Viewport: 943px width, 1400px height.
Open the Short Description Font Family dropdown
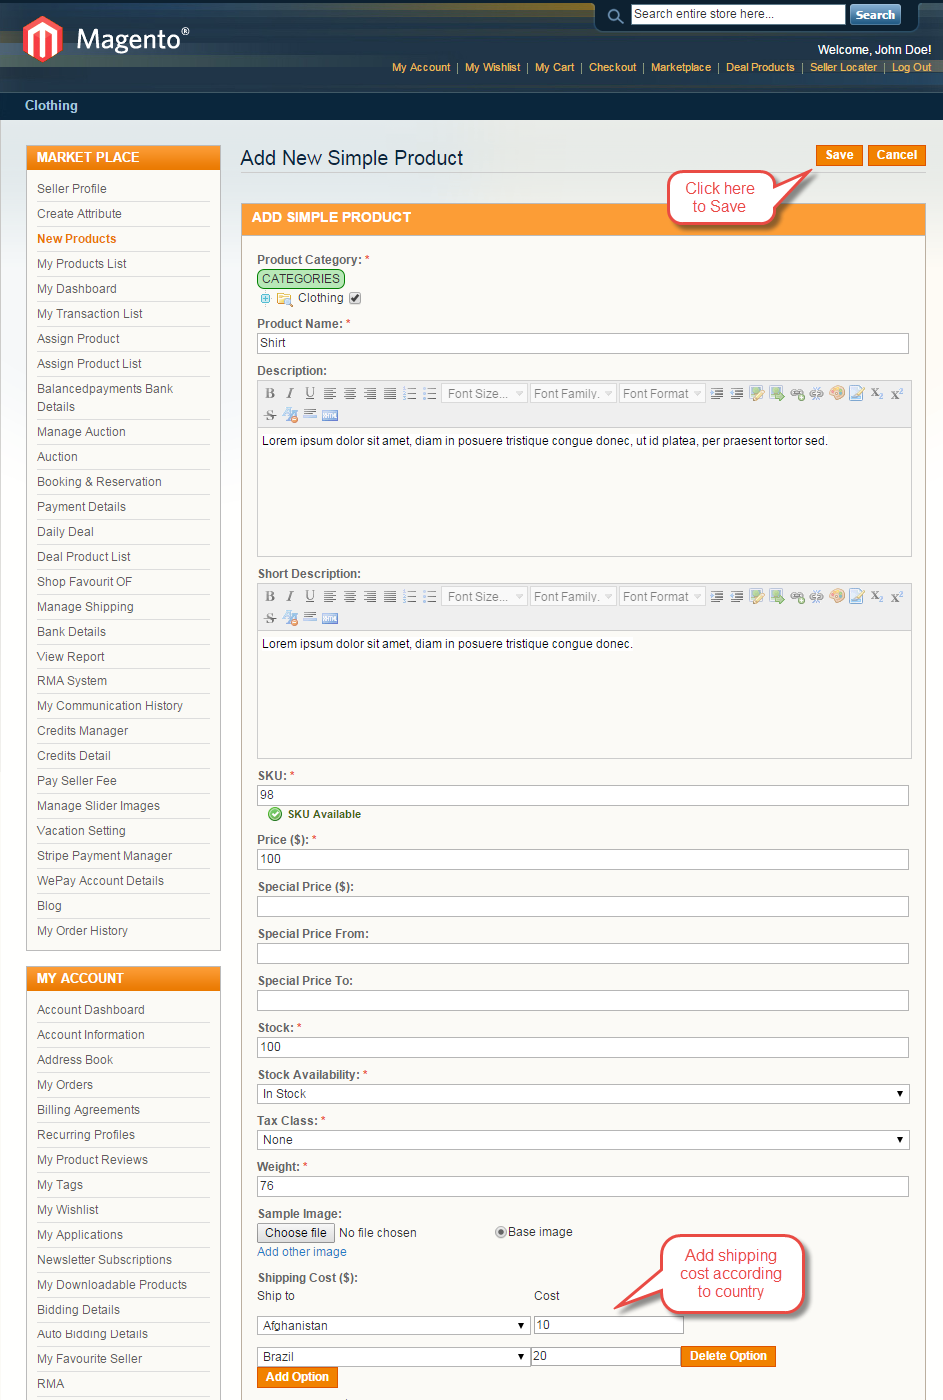pos(573,597)
